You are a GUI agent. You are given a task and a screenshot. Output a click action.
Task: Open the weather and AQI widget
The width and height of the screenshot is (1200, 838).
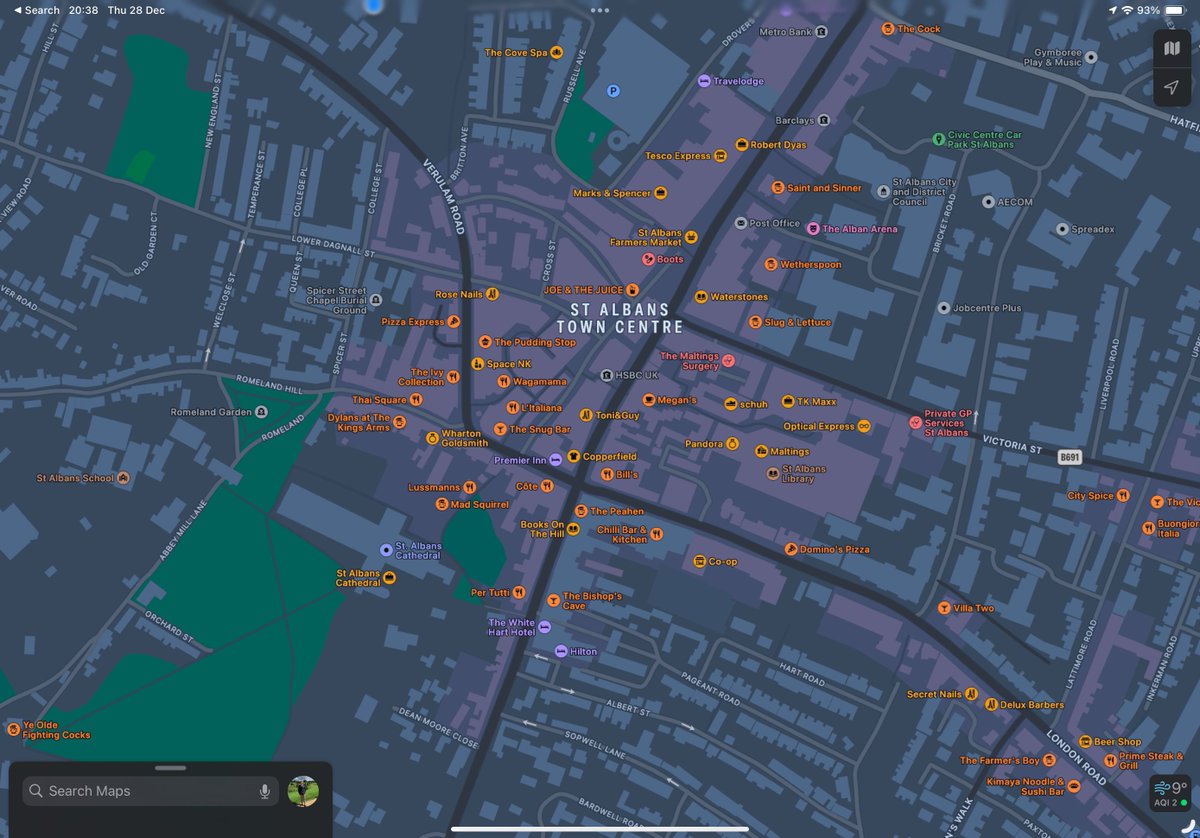click(x=1172, y=794)
